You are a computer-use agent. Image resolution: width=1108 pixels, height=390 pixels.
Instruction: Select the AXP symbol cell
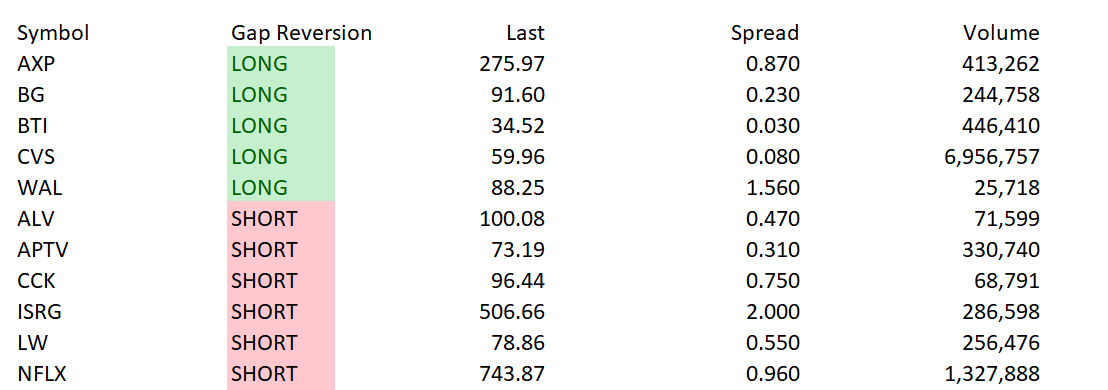coord(36,64)
